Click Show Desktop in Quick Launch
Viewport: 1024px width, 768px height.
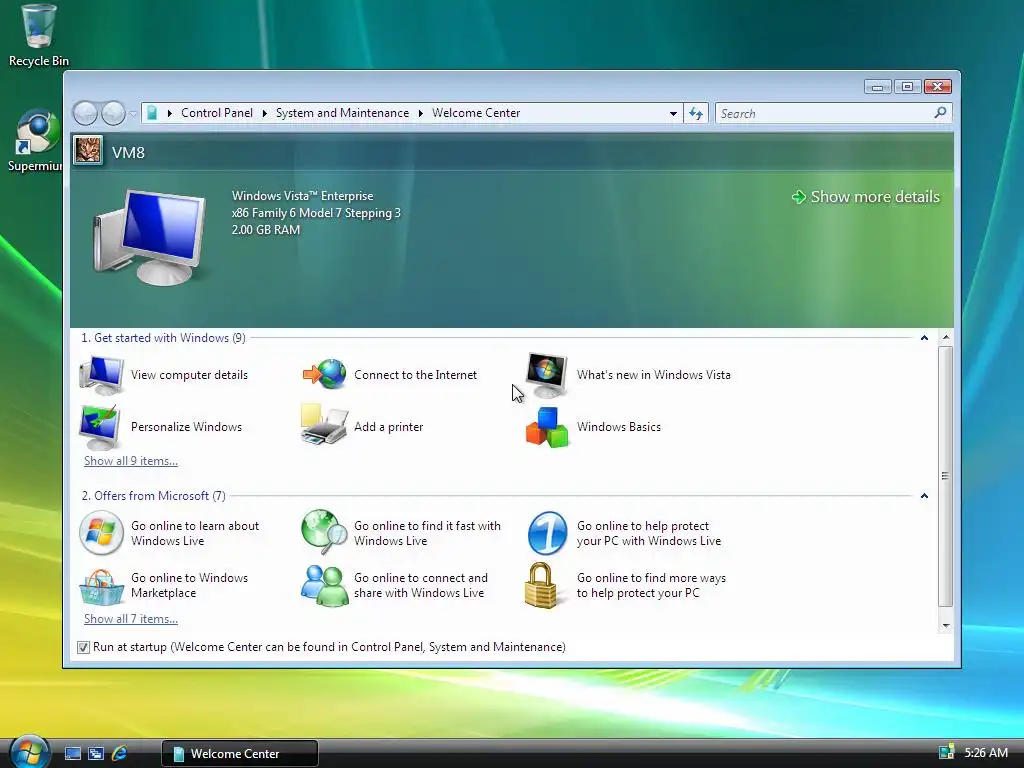pyautogui.click(x=73, y=754)
